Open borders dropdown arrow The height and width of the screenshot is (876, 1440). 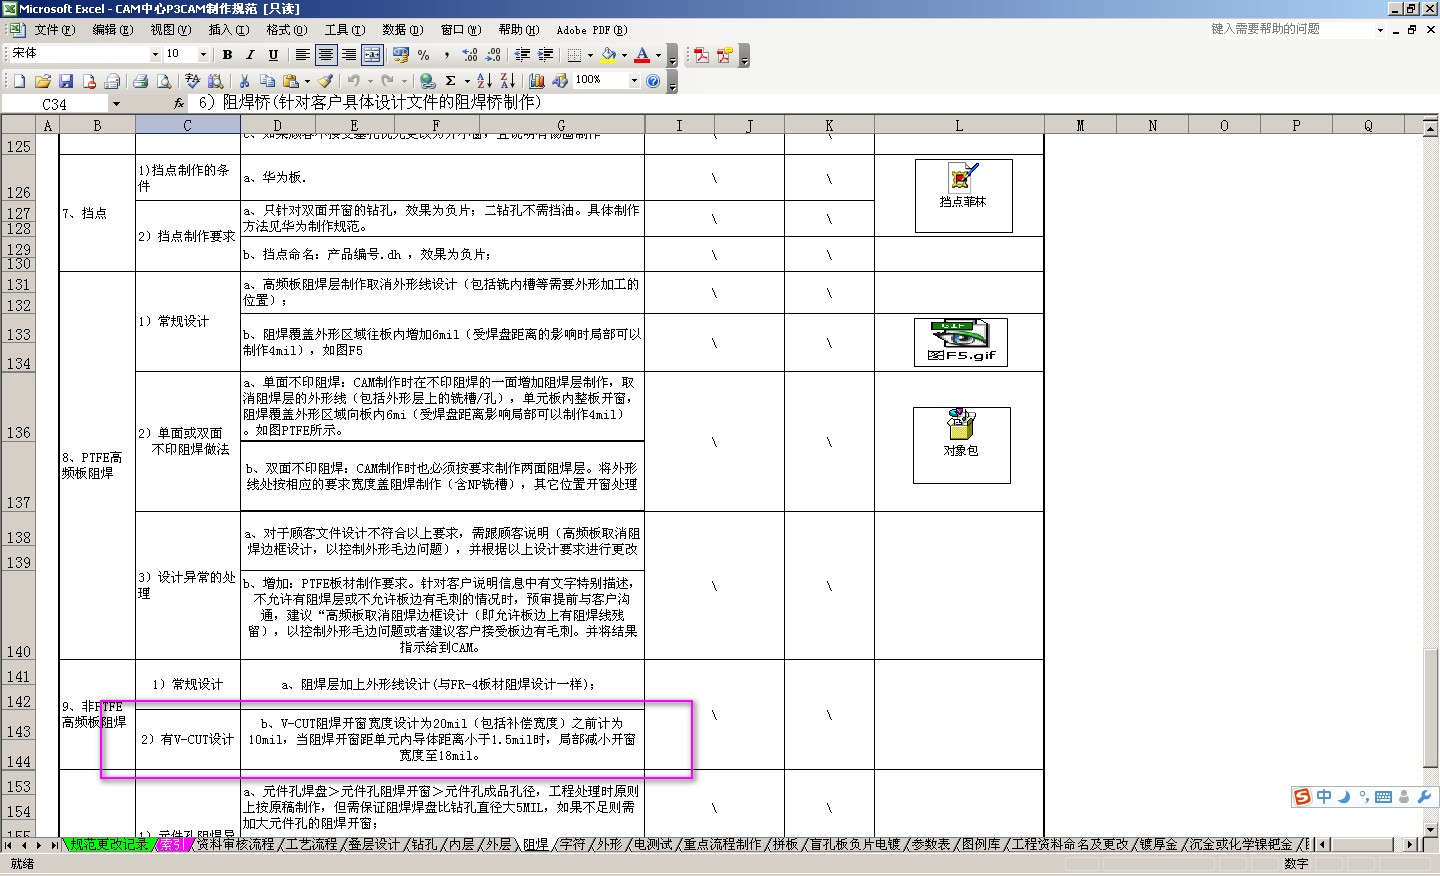pos(590,55)
